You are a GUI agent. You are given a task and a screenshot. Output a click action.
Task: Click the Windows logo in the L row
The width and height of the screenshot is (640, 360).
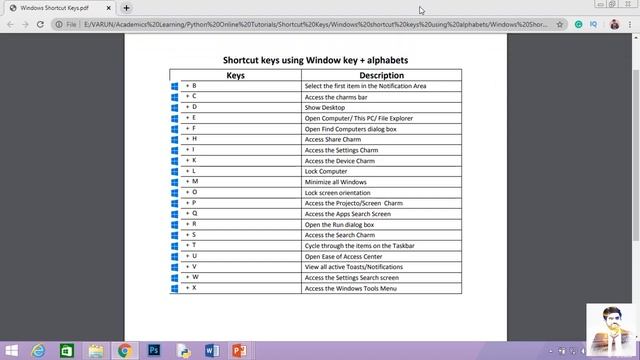coord(175,172)
